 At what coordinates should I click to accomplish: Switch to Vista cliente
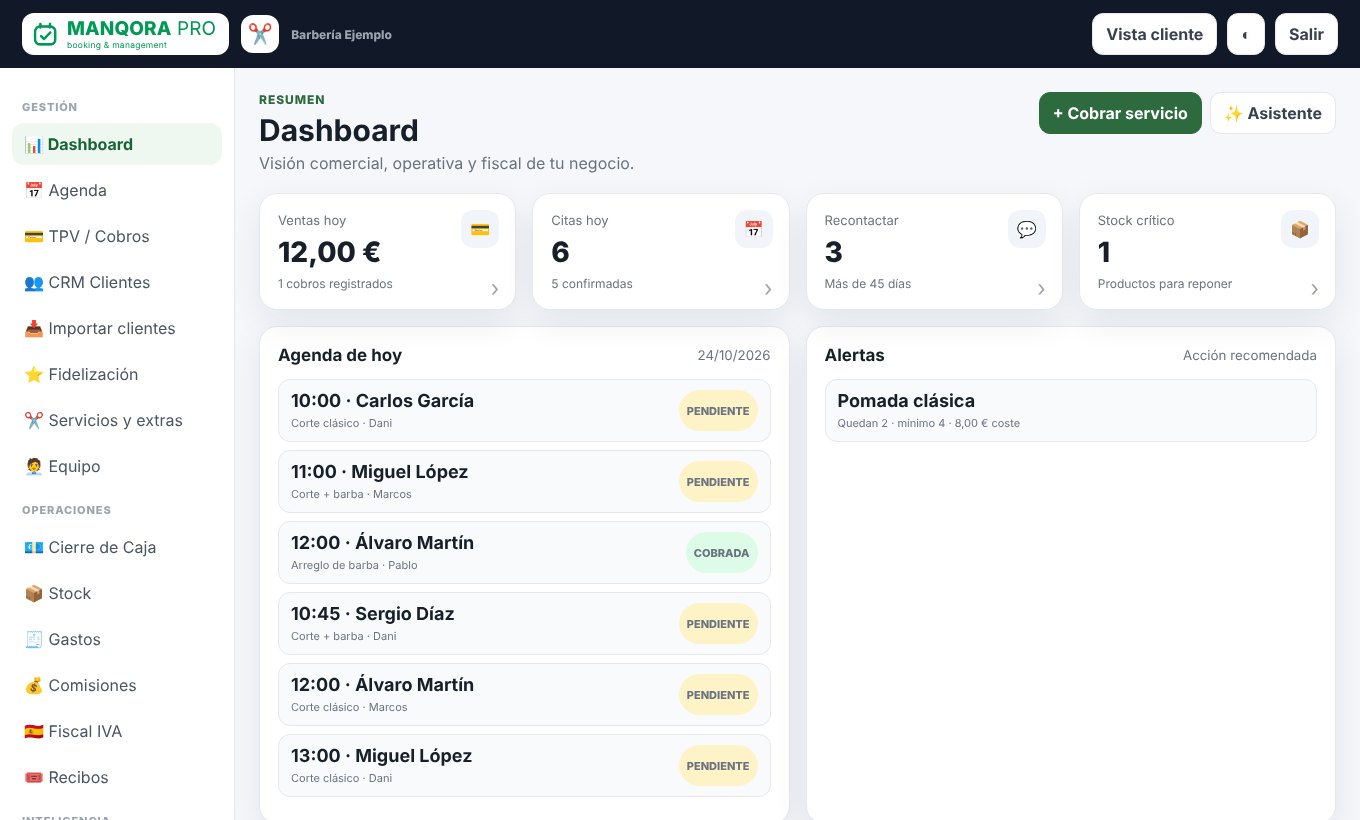coord(1154,34)
